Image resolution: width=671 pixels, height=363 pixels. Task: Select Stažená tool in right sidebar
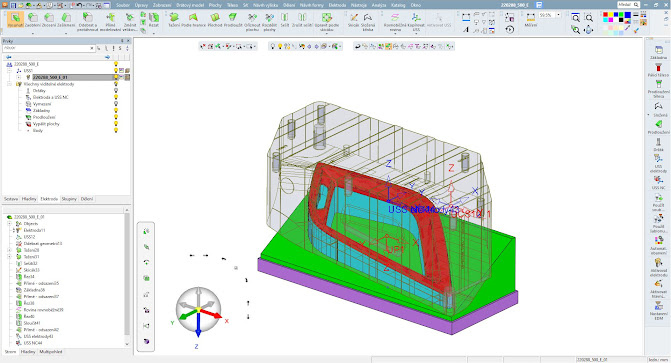coord(659,109)
